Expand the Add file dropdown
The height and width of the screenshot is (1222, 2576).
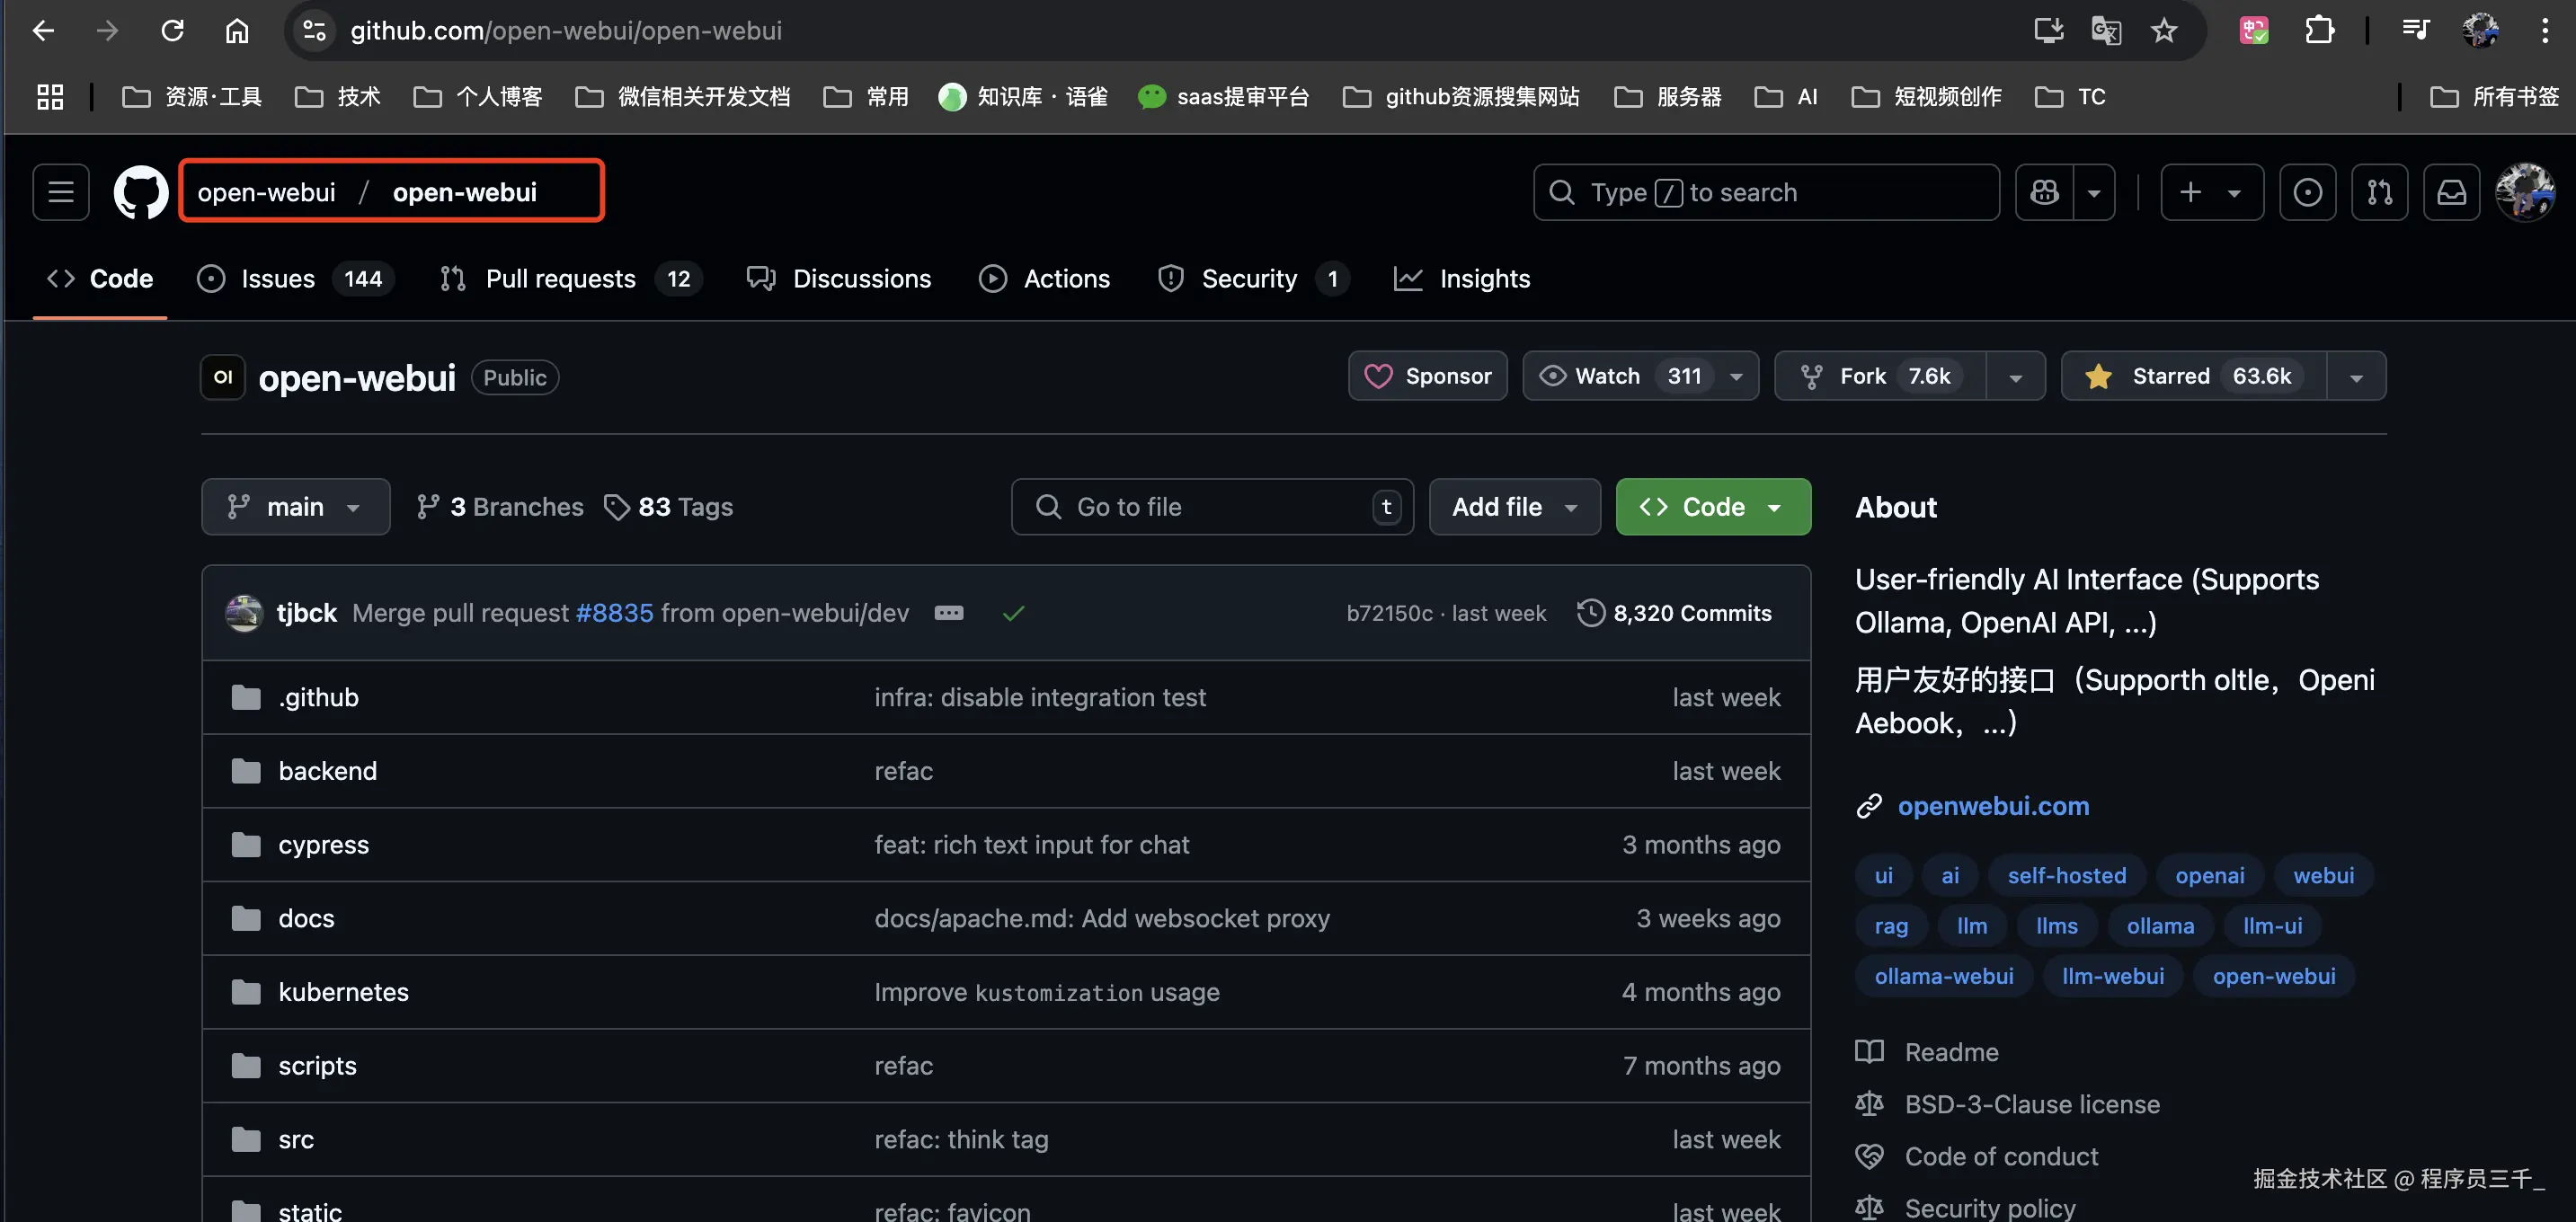pyautogui.click(x=1514, y=507)
